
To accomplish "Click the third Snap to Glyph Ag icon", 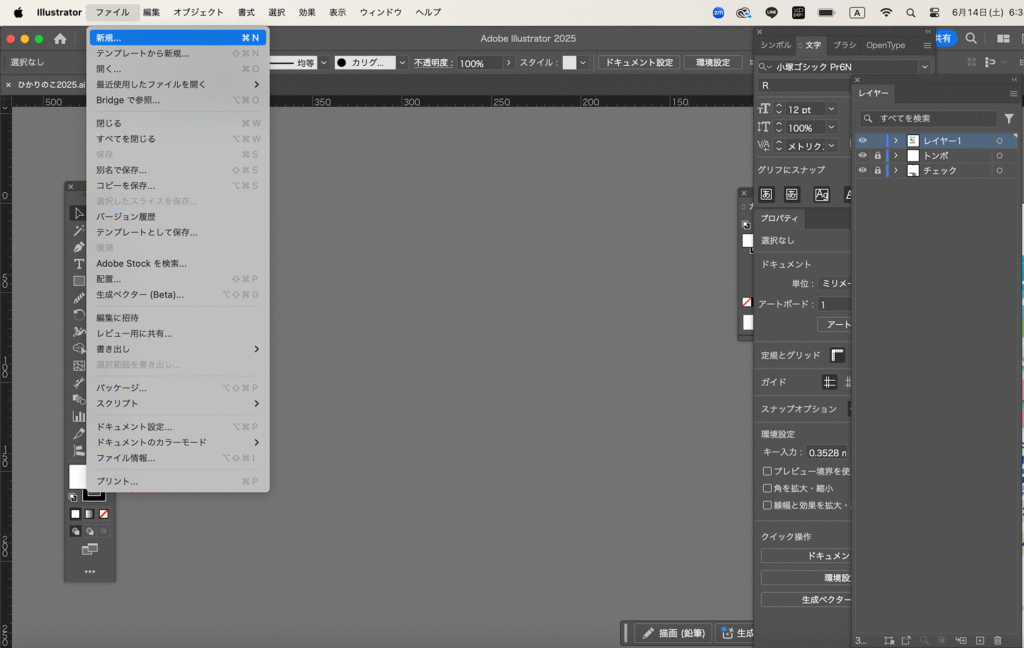I will tap(822, 194).
